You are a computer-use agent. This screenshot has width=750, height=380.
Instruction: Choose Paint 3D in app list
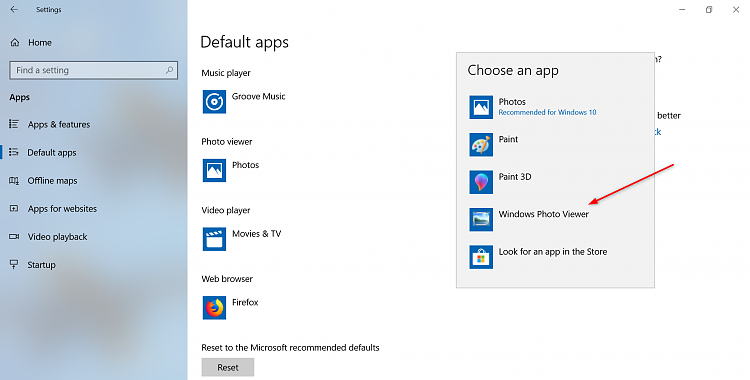click(x=555, y=182)
